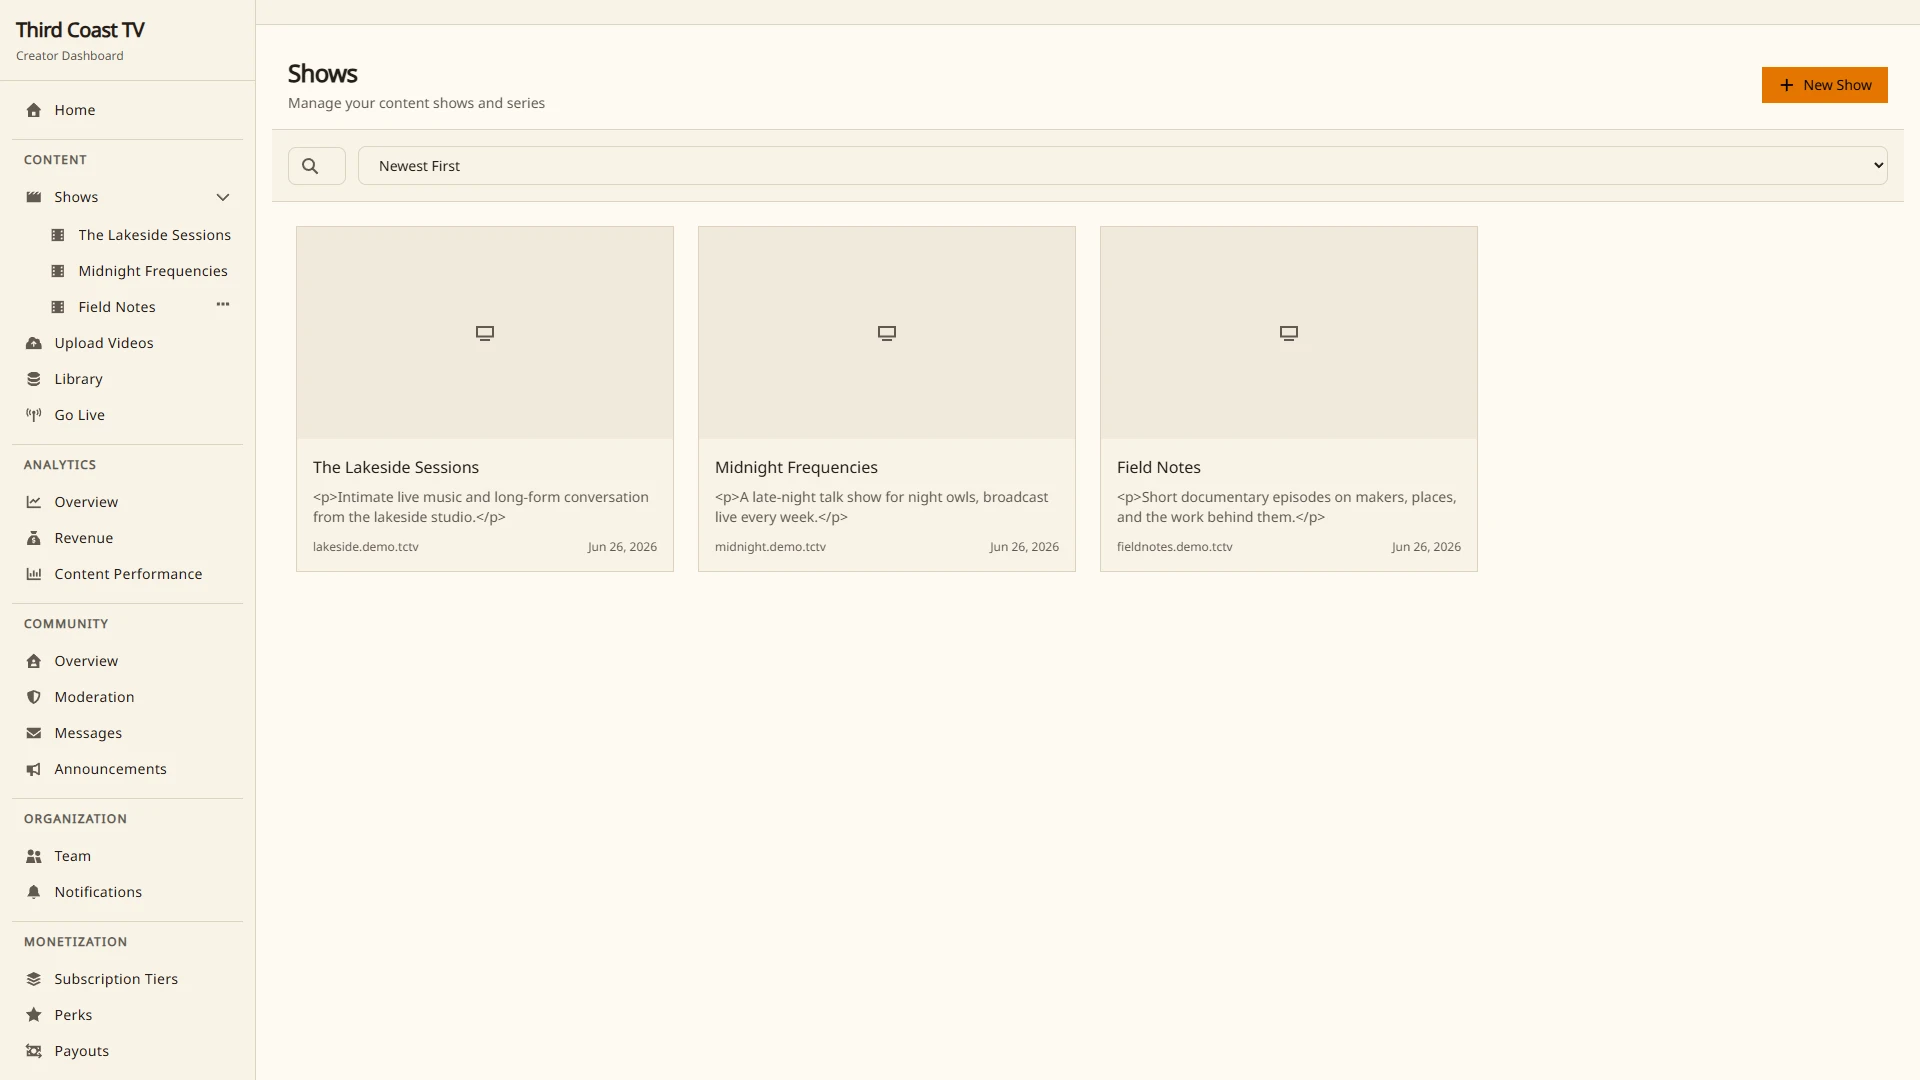
Task: Open the Newest First sort dropdown
Action: click(x=1122, y=166)
